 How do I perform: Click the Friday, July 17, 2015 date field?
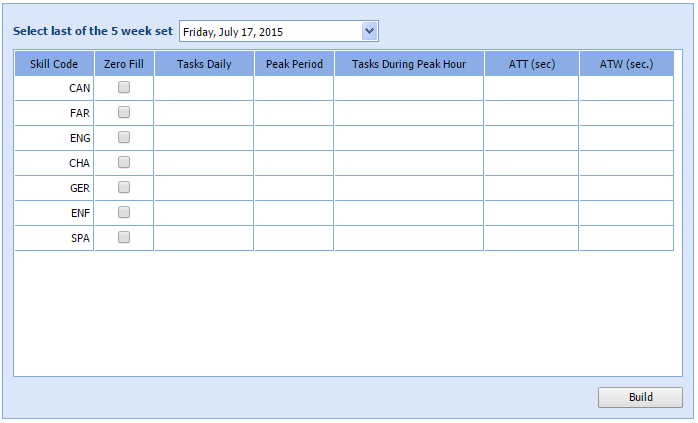(270, 31)
